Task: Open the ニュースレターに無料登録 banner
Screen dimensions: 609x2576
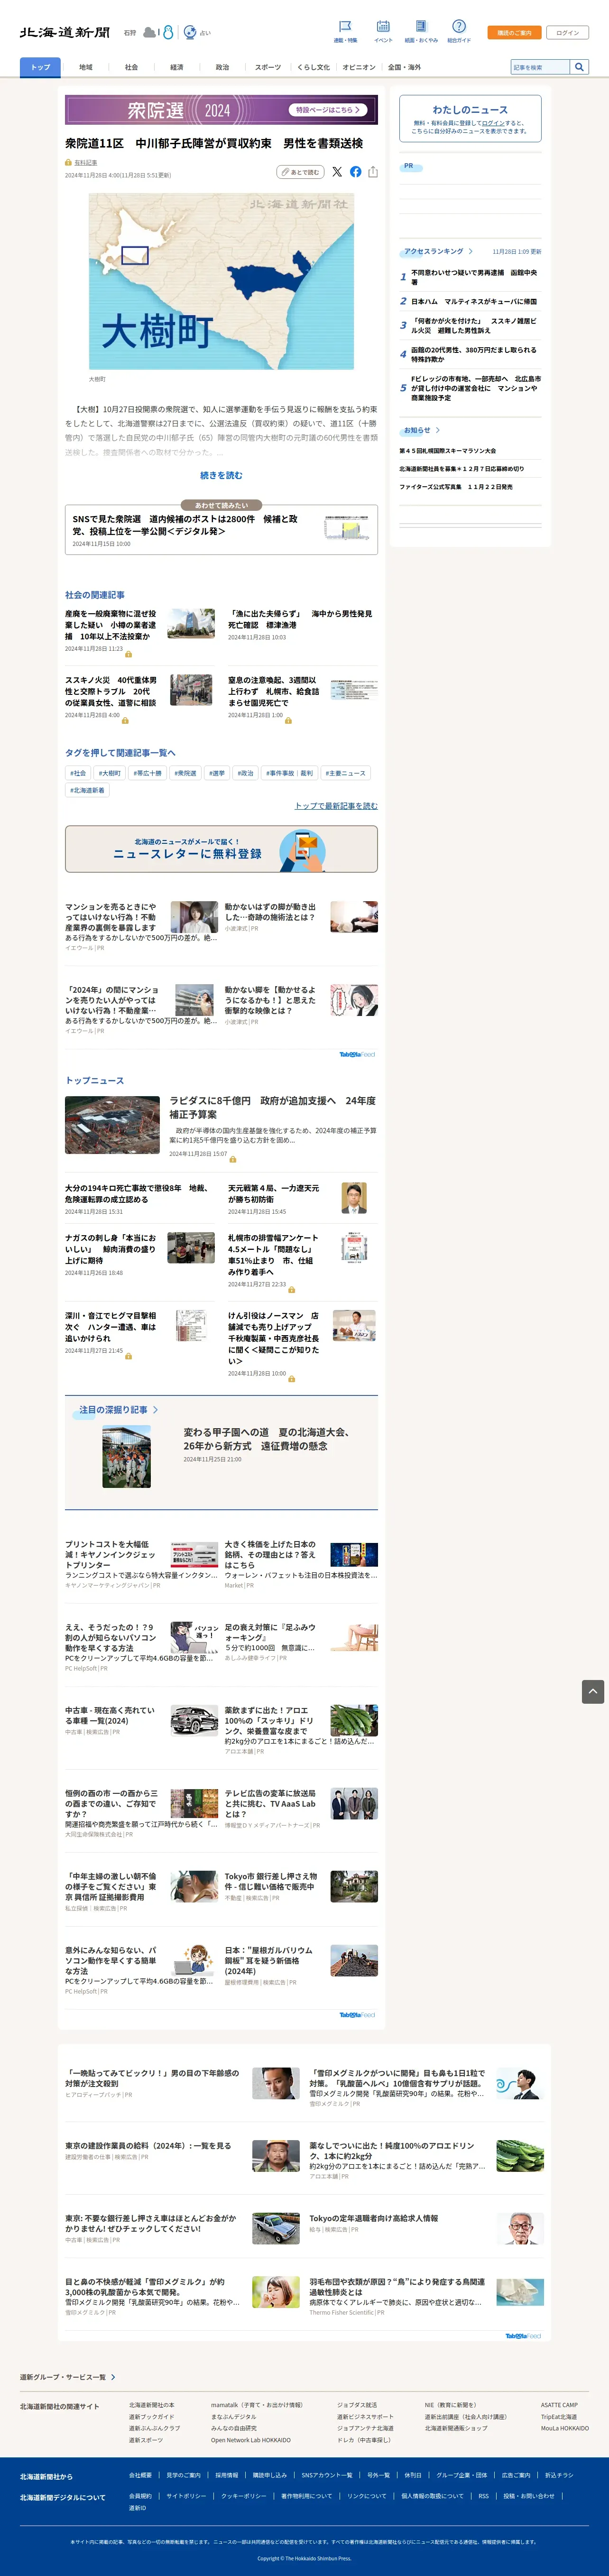Action: click(x=221, y=848)
